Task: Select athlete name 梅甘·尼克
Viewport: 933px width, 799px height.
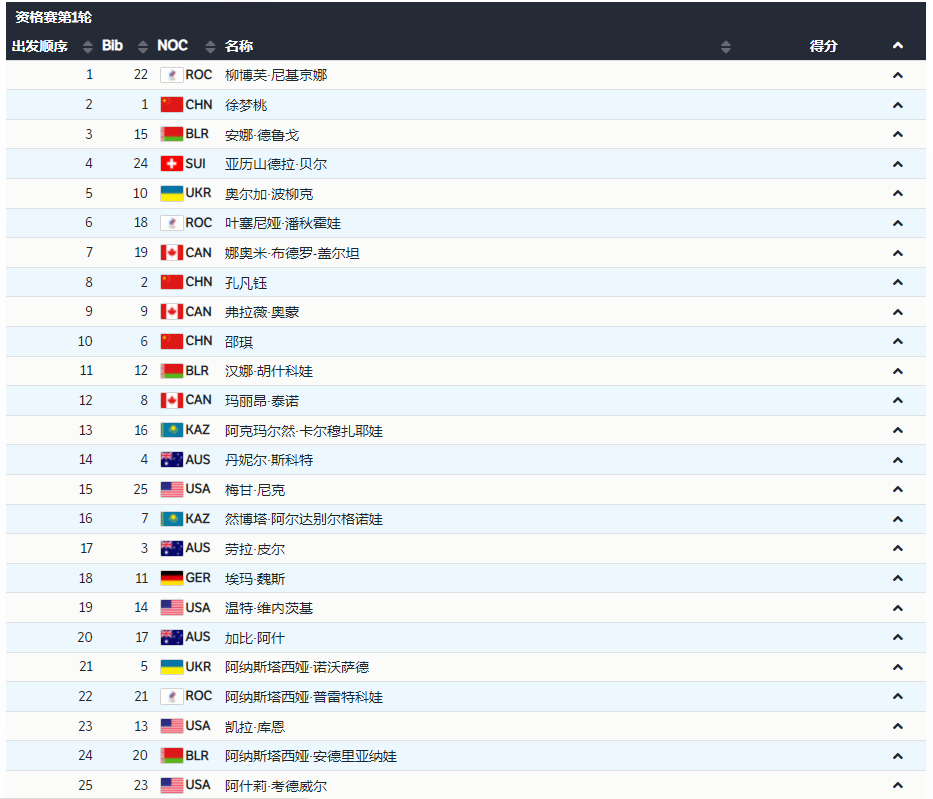Action: tap(255, 490)
